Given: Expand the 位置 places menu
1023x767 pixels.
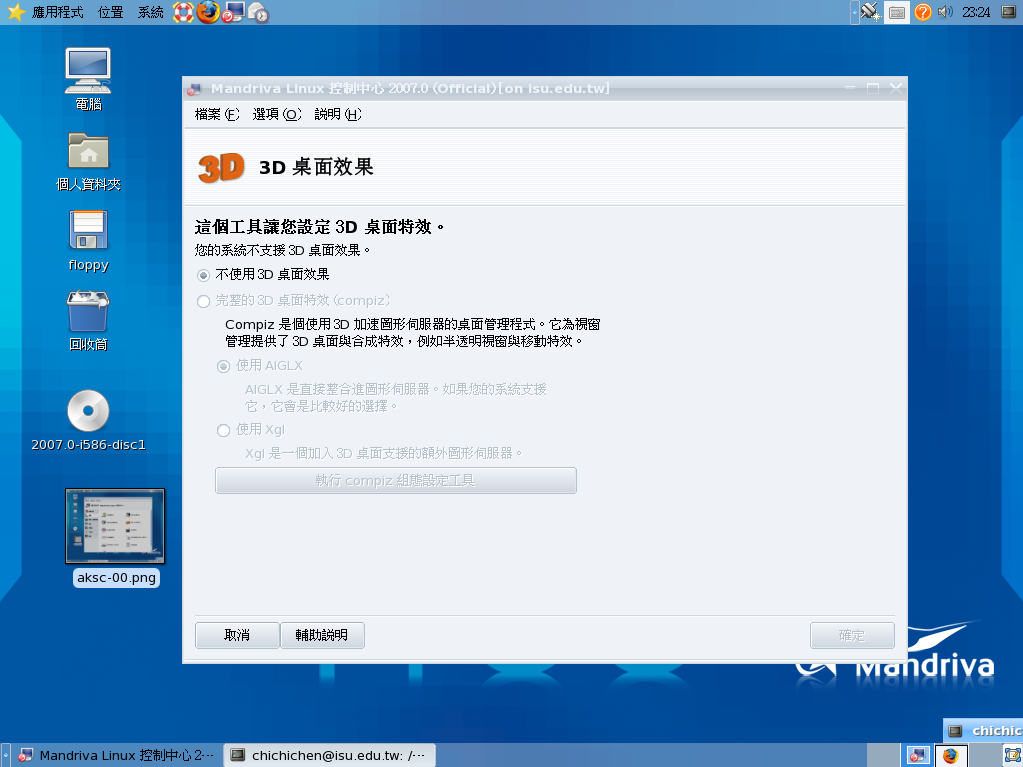Looking at the screenshot, I should coord(111,12).
